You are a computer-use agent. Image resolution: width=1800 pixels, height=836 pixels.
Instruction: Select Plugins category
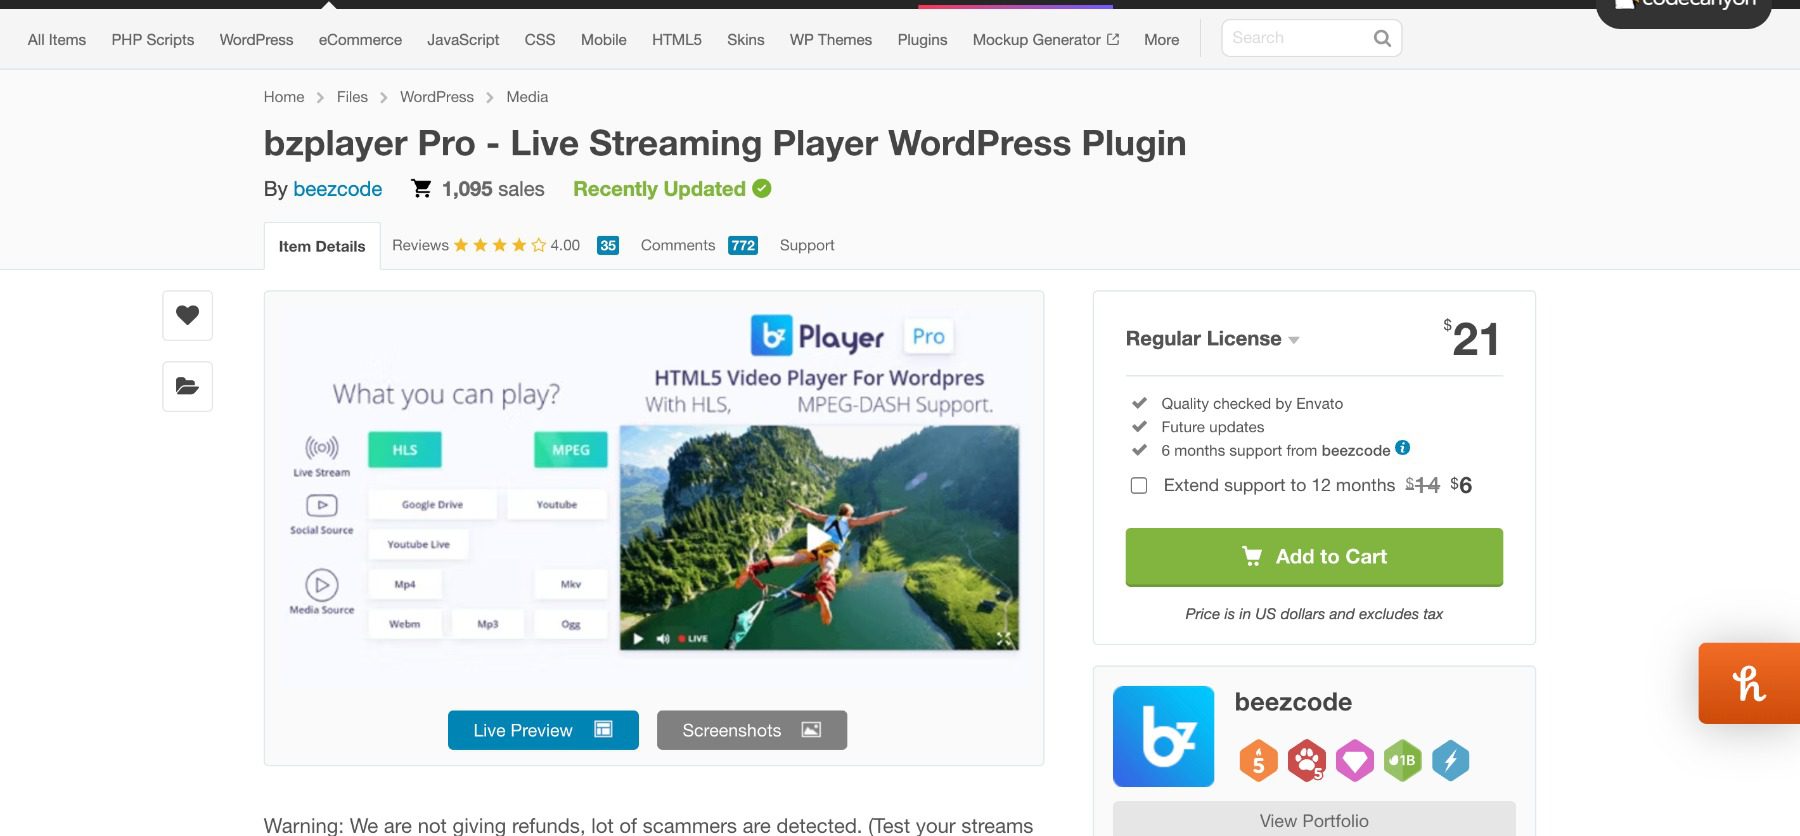click(922, 40)
